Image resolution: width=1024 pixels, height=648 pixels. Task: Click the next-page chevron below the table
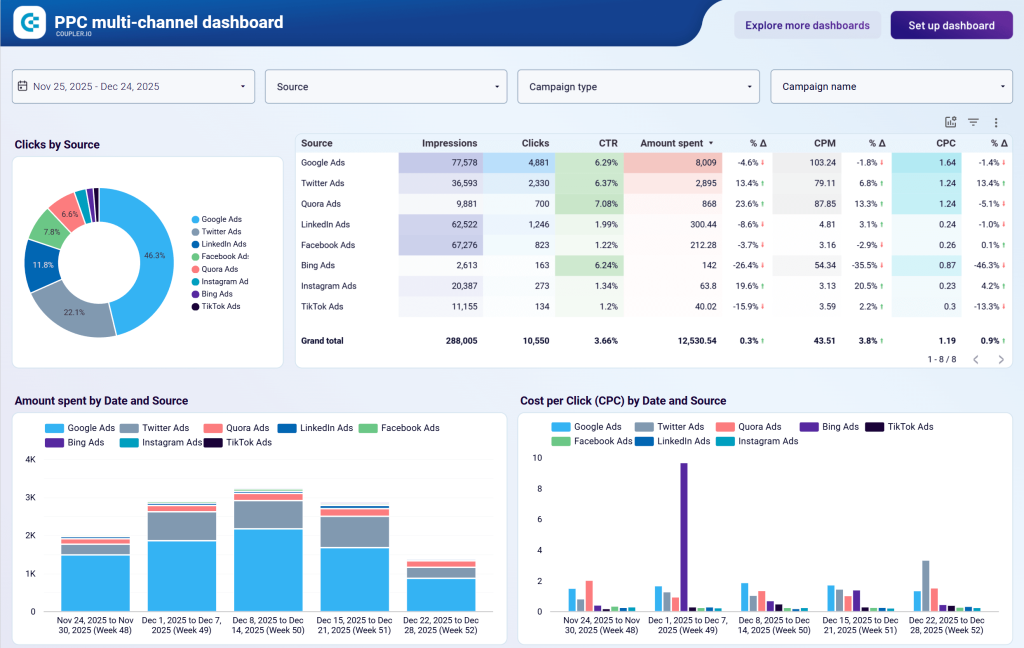1000,357
